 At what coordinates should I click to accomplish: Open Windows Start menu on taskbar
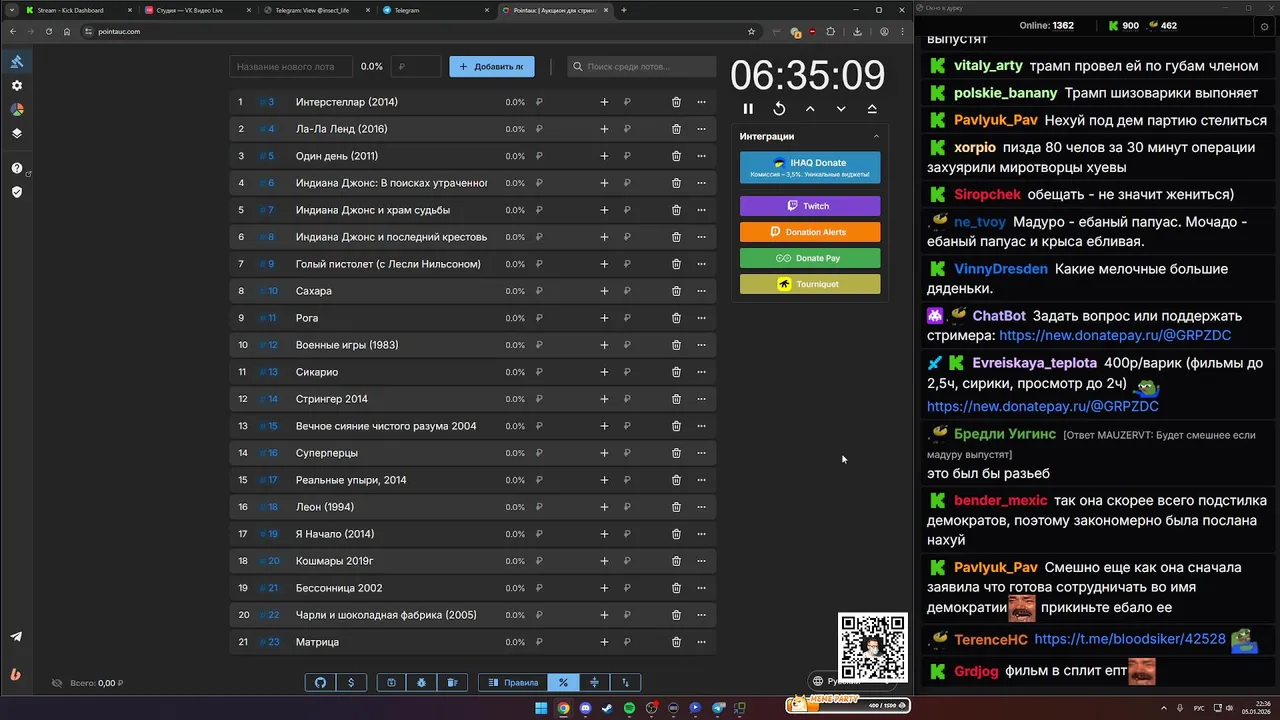541,708
